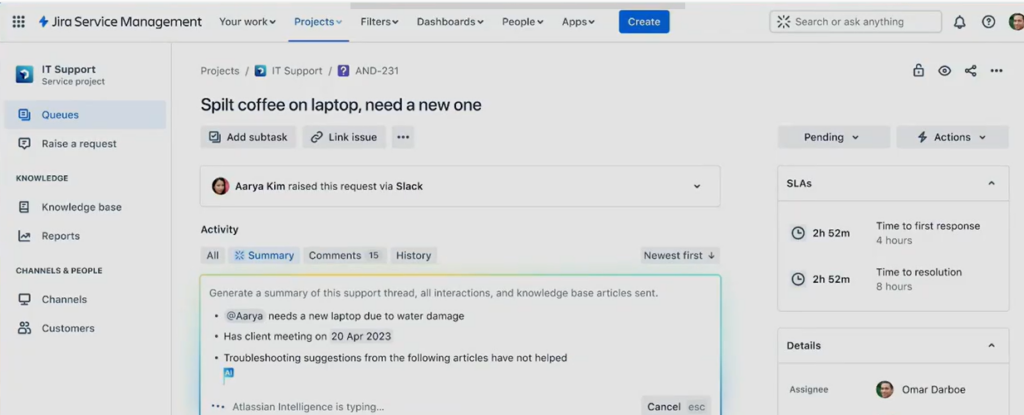This screenshot has width=1024, height=415.
Task: Click the Create button
Action: [644, 22]
